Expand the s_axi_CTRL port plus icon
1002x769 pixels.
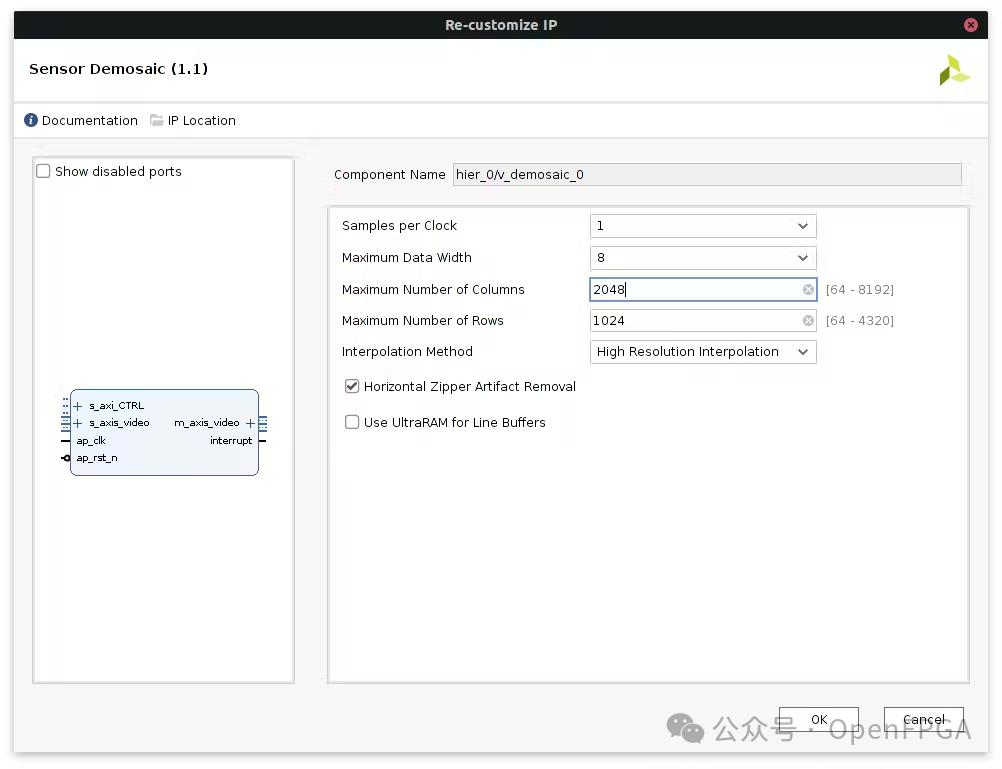click(x=78, y=406)
